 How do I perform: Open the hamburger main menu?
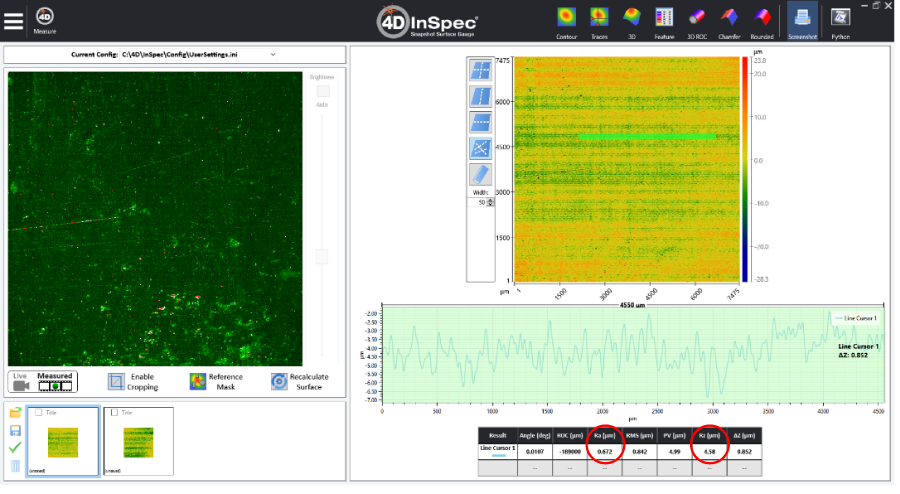[13, 21]
